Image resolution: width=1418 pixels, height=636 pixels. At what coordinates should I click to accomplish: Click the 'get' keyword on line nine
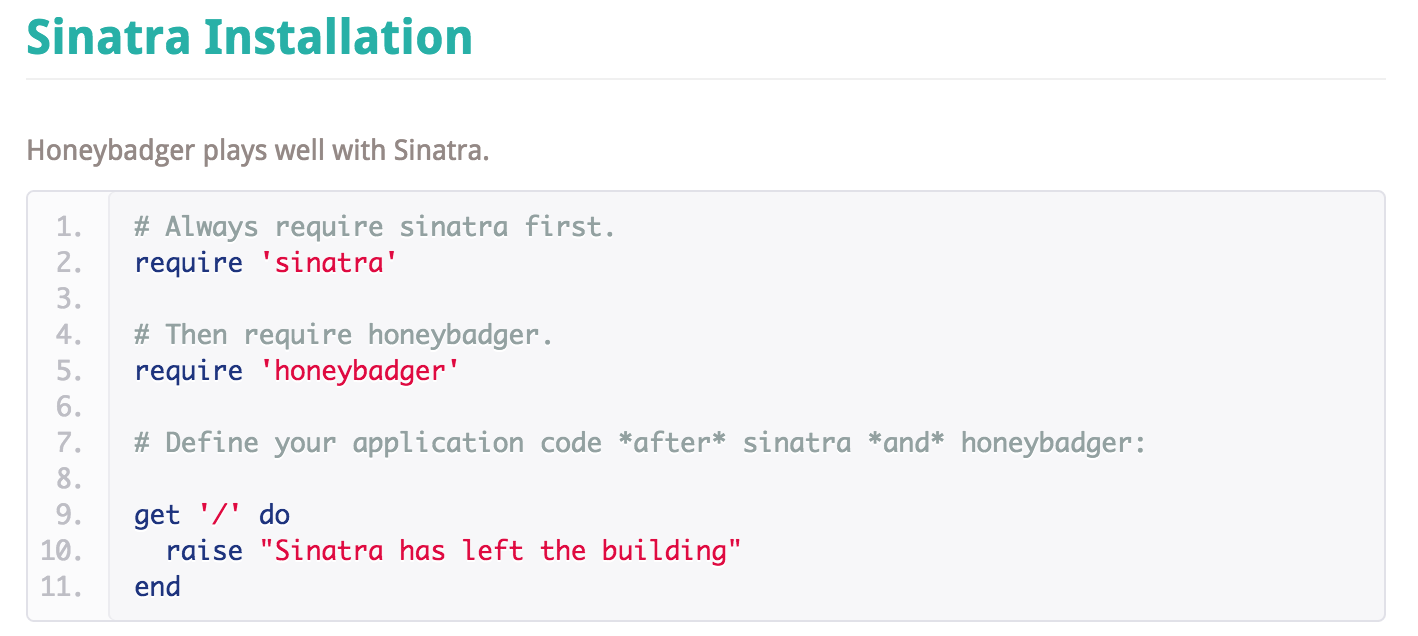[158, 515]
